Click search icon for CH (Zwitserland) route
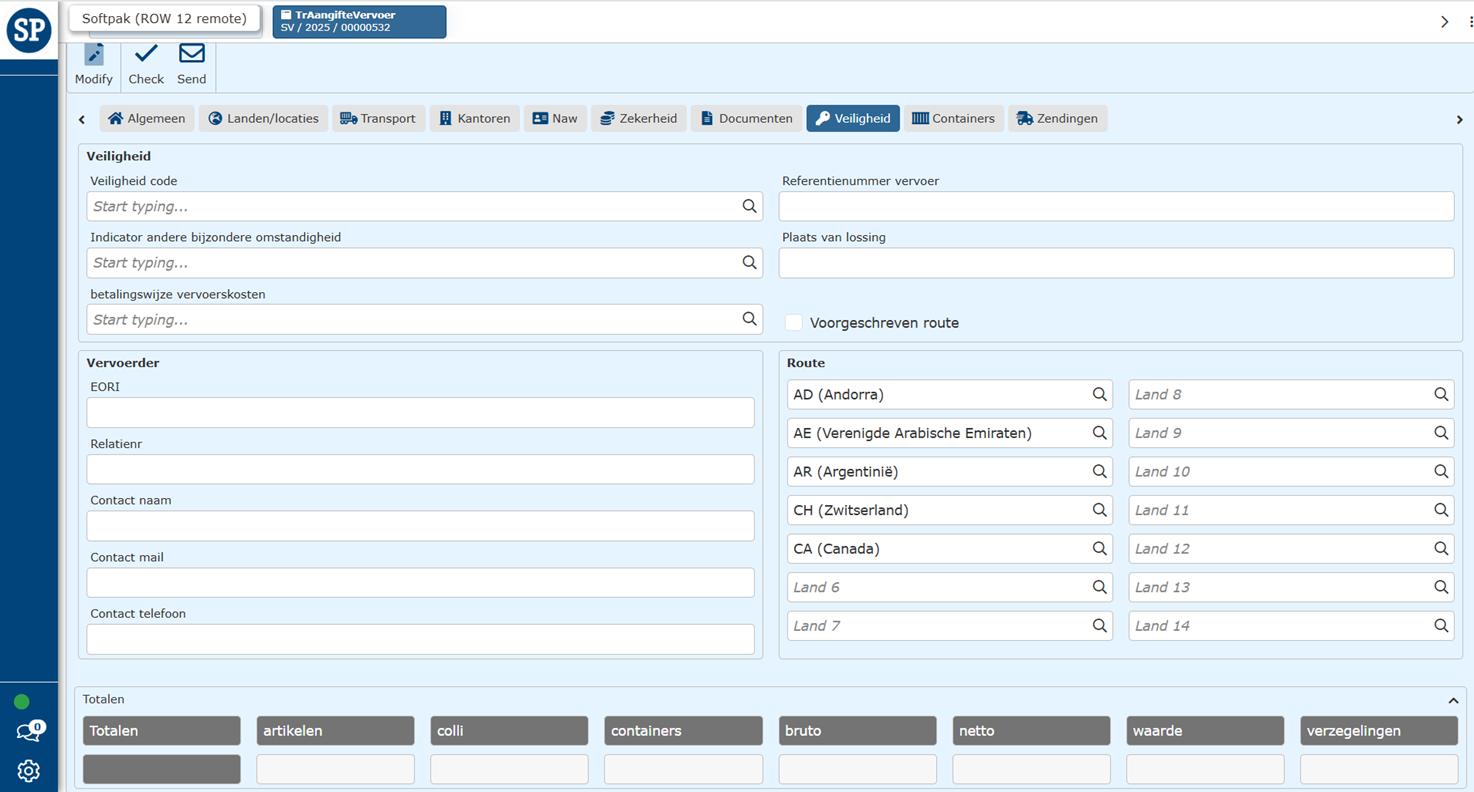 click(1099, 510)
